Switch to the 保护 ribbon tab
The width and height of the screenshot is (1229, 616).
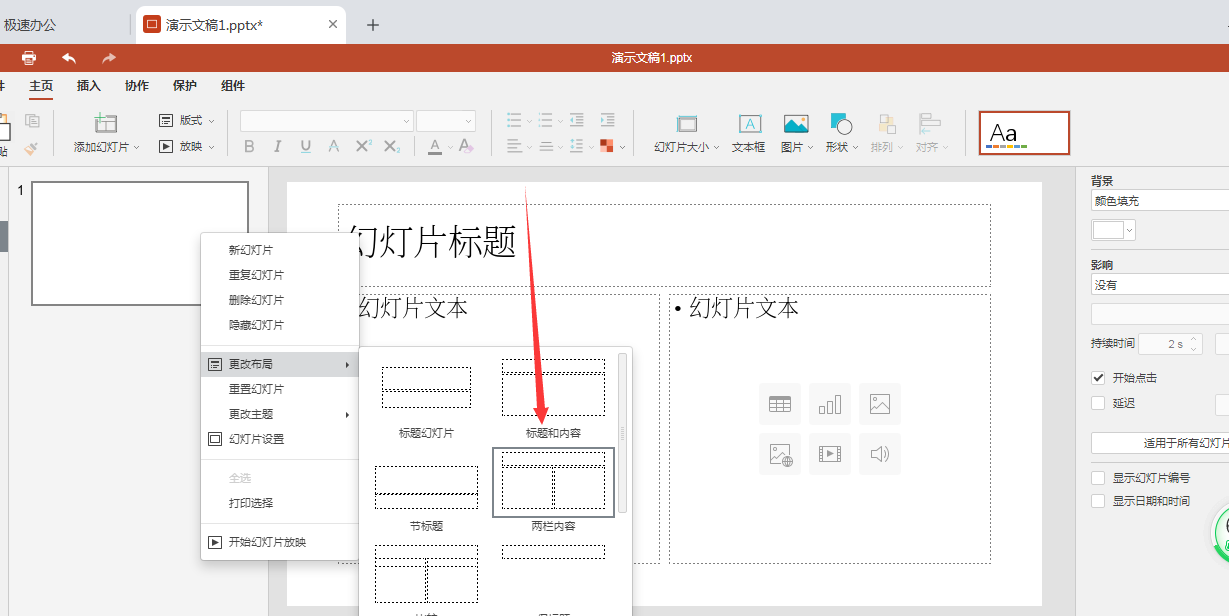pos(185,86)
